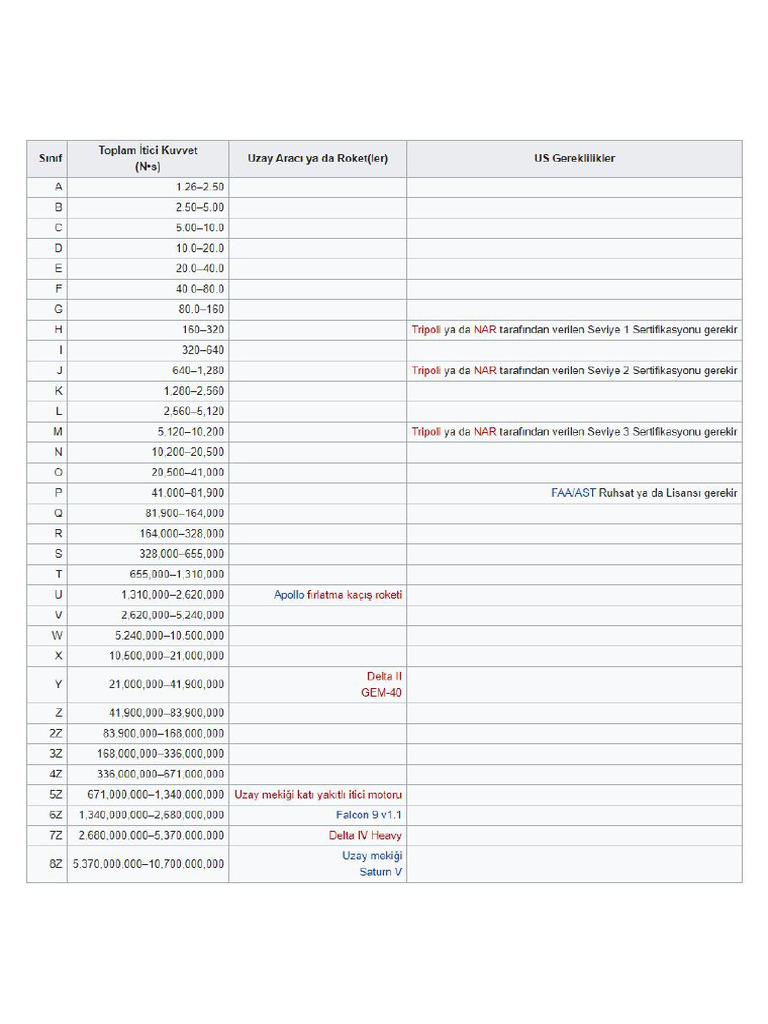Select the value 1,280–2,560
Viewport: 768px width, 1024px height.
[194, 391]
